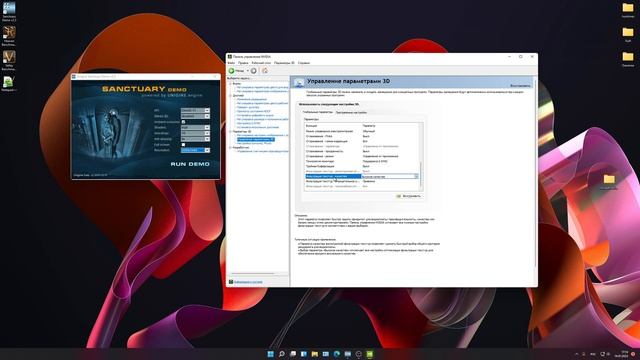Open the Файл menu
The image size is (640, 360).
[231, 63]
